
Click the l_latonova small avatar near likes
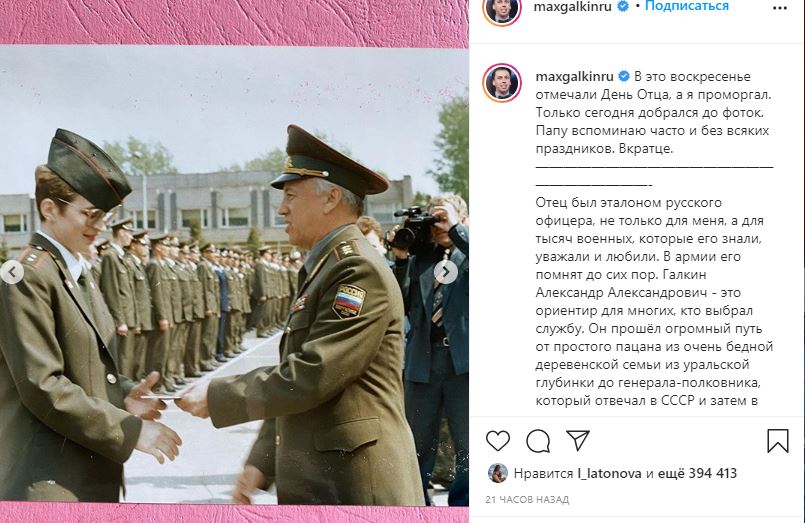pyautogui.click(x=497, y=473)
